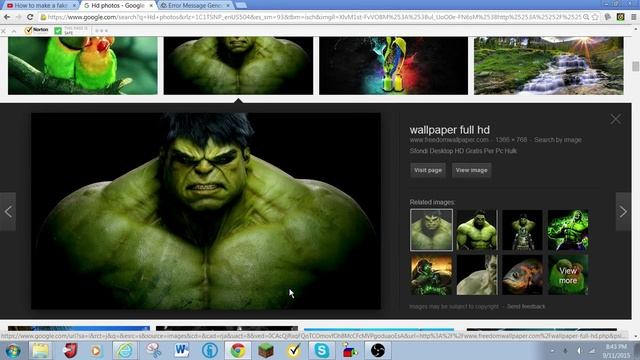640x360 pixels.
Task: Launch Internet Explorer from the taskbar
Action: (x=125, y=351)
